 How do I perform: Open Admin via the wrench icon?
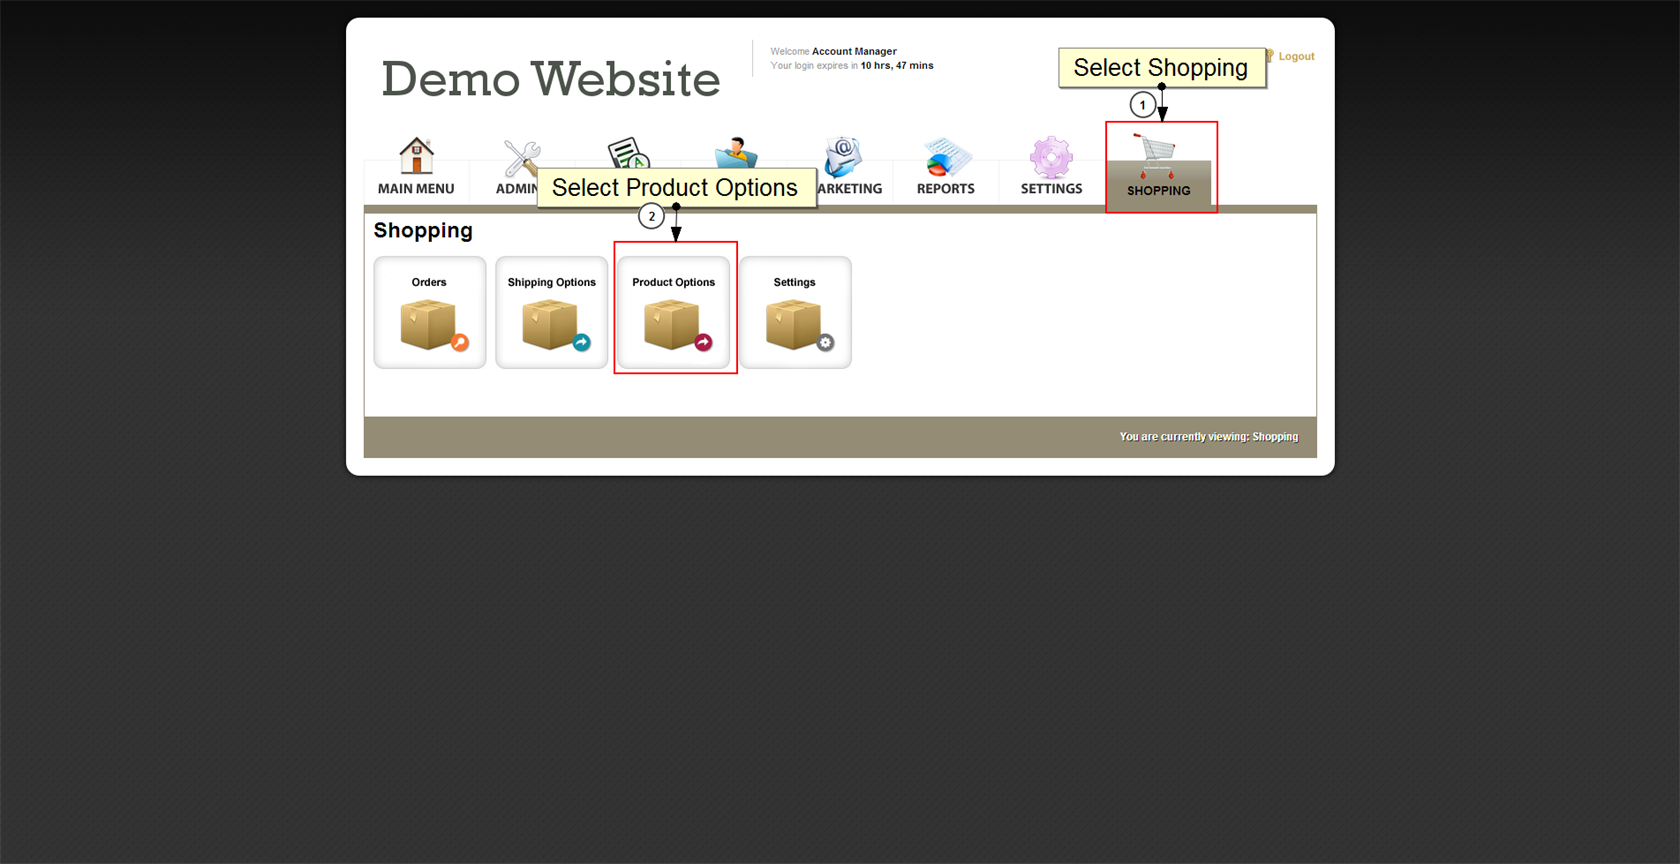click(x=521, y=157)
